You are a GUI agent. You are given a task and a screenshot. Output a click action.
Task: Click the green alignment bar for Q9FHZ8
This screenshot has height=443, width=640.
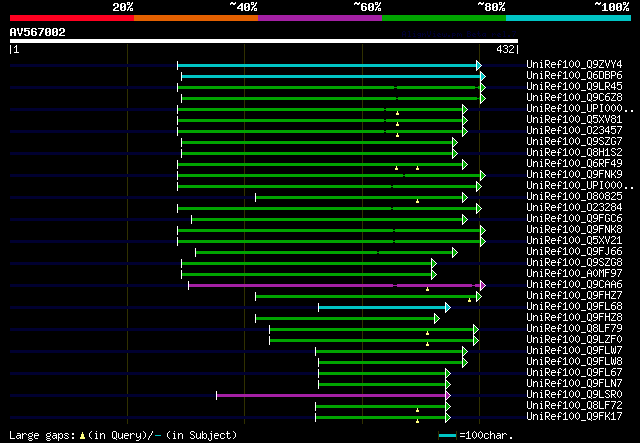pyautogui.click(x=345, y=318)
